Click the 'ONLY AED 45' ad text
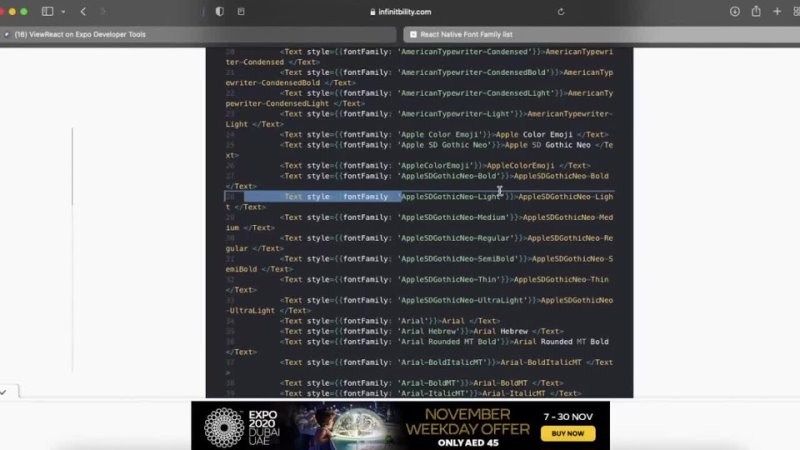Viewport: 800px width, 450px height. pos(468,443)
